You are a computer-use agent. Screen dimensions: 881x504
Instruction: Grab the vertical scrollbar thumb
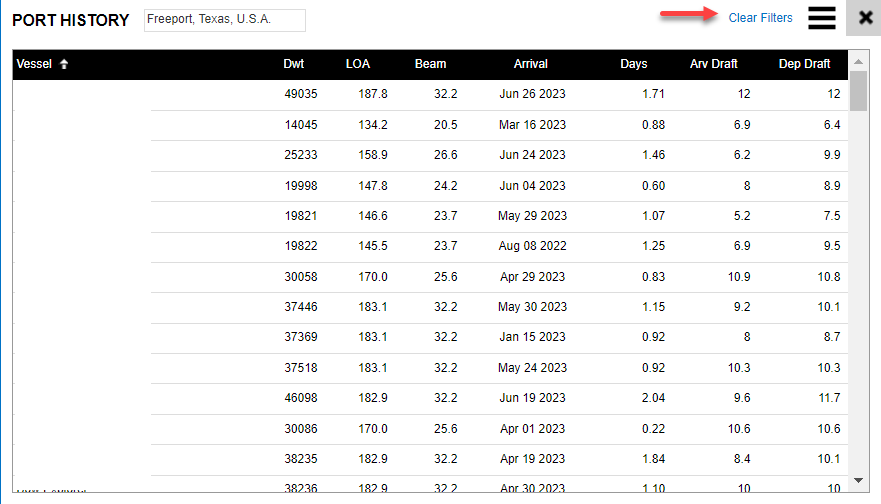[858, 91]
